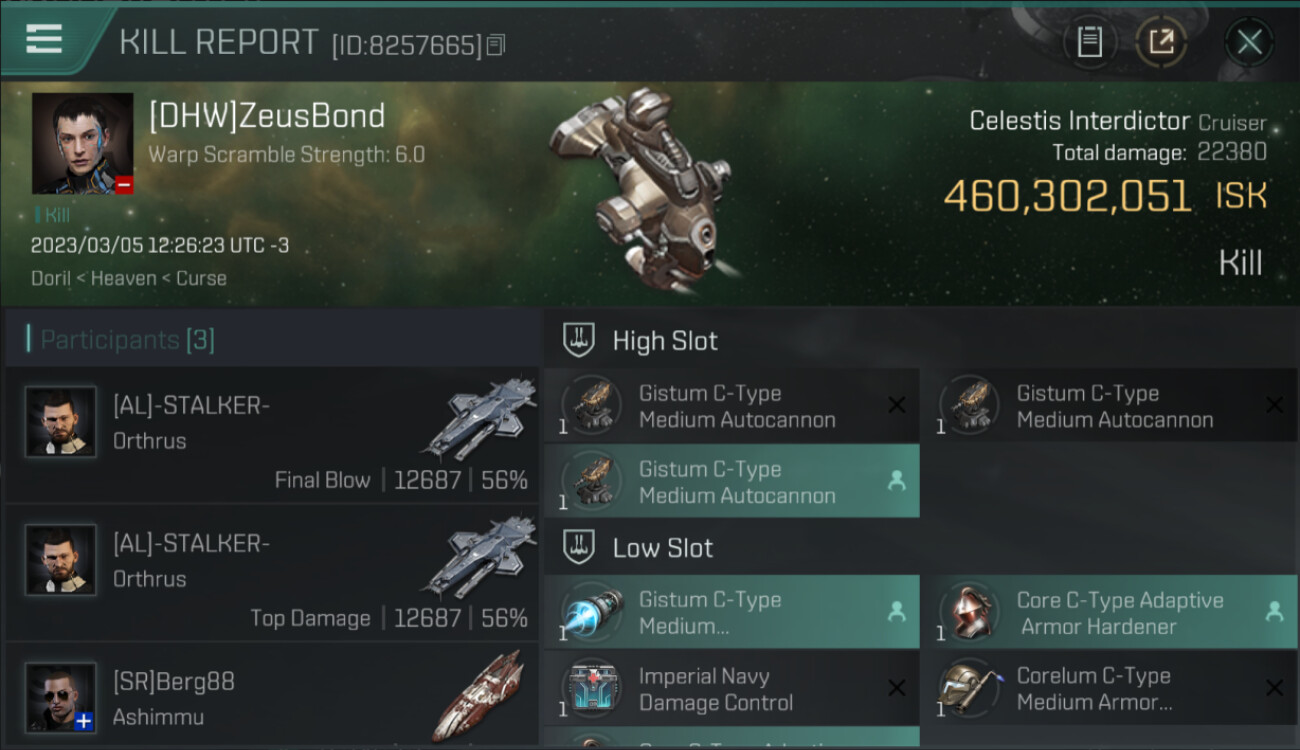Screen dimensions: 1300x750
Task: Click Core C-Type Adaptive Armor Hardener icon
Action: tap(970, 612)
